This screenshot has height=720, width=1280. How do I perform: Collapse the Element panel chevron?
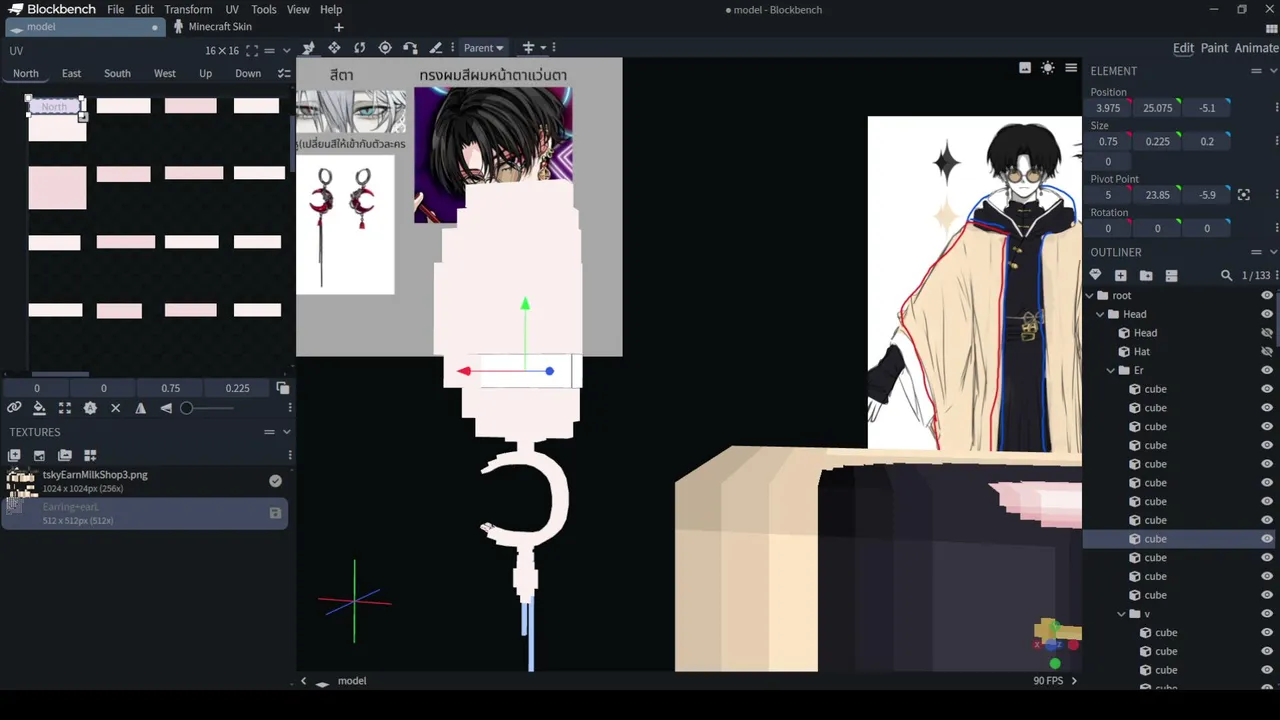pyautogui.click(x=1273, y=71)
